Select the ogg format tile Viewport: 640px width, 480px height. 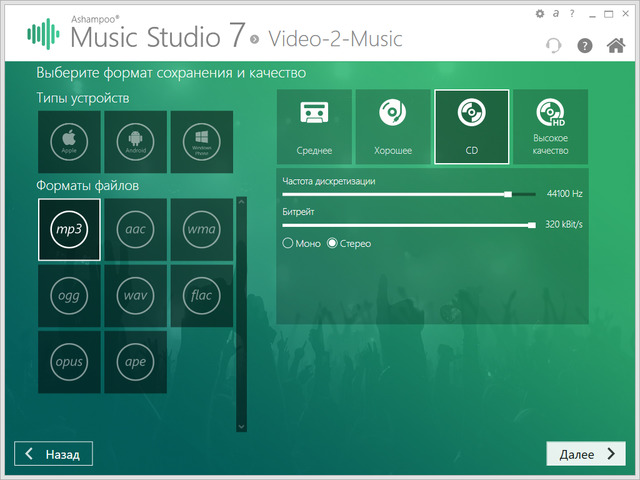[69, 295]
